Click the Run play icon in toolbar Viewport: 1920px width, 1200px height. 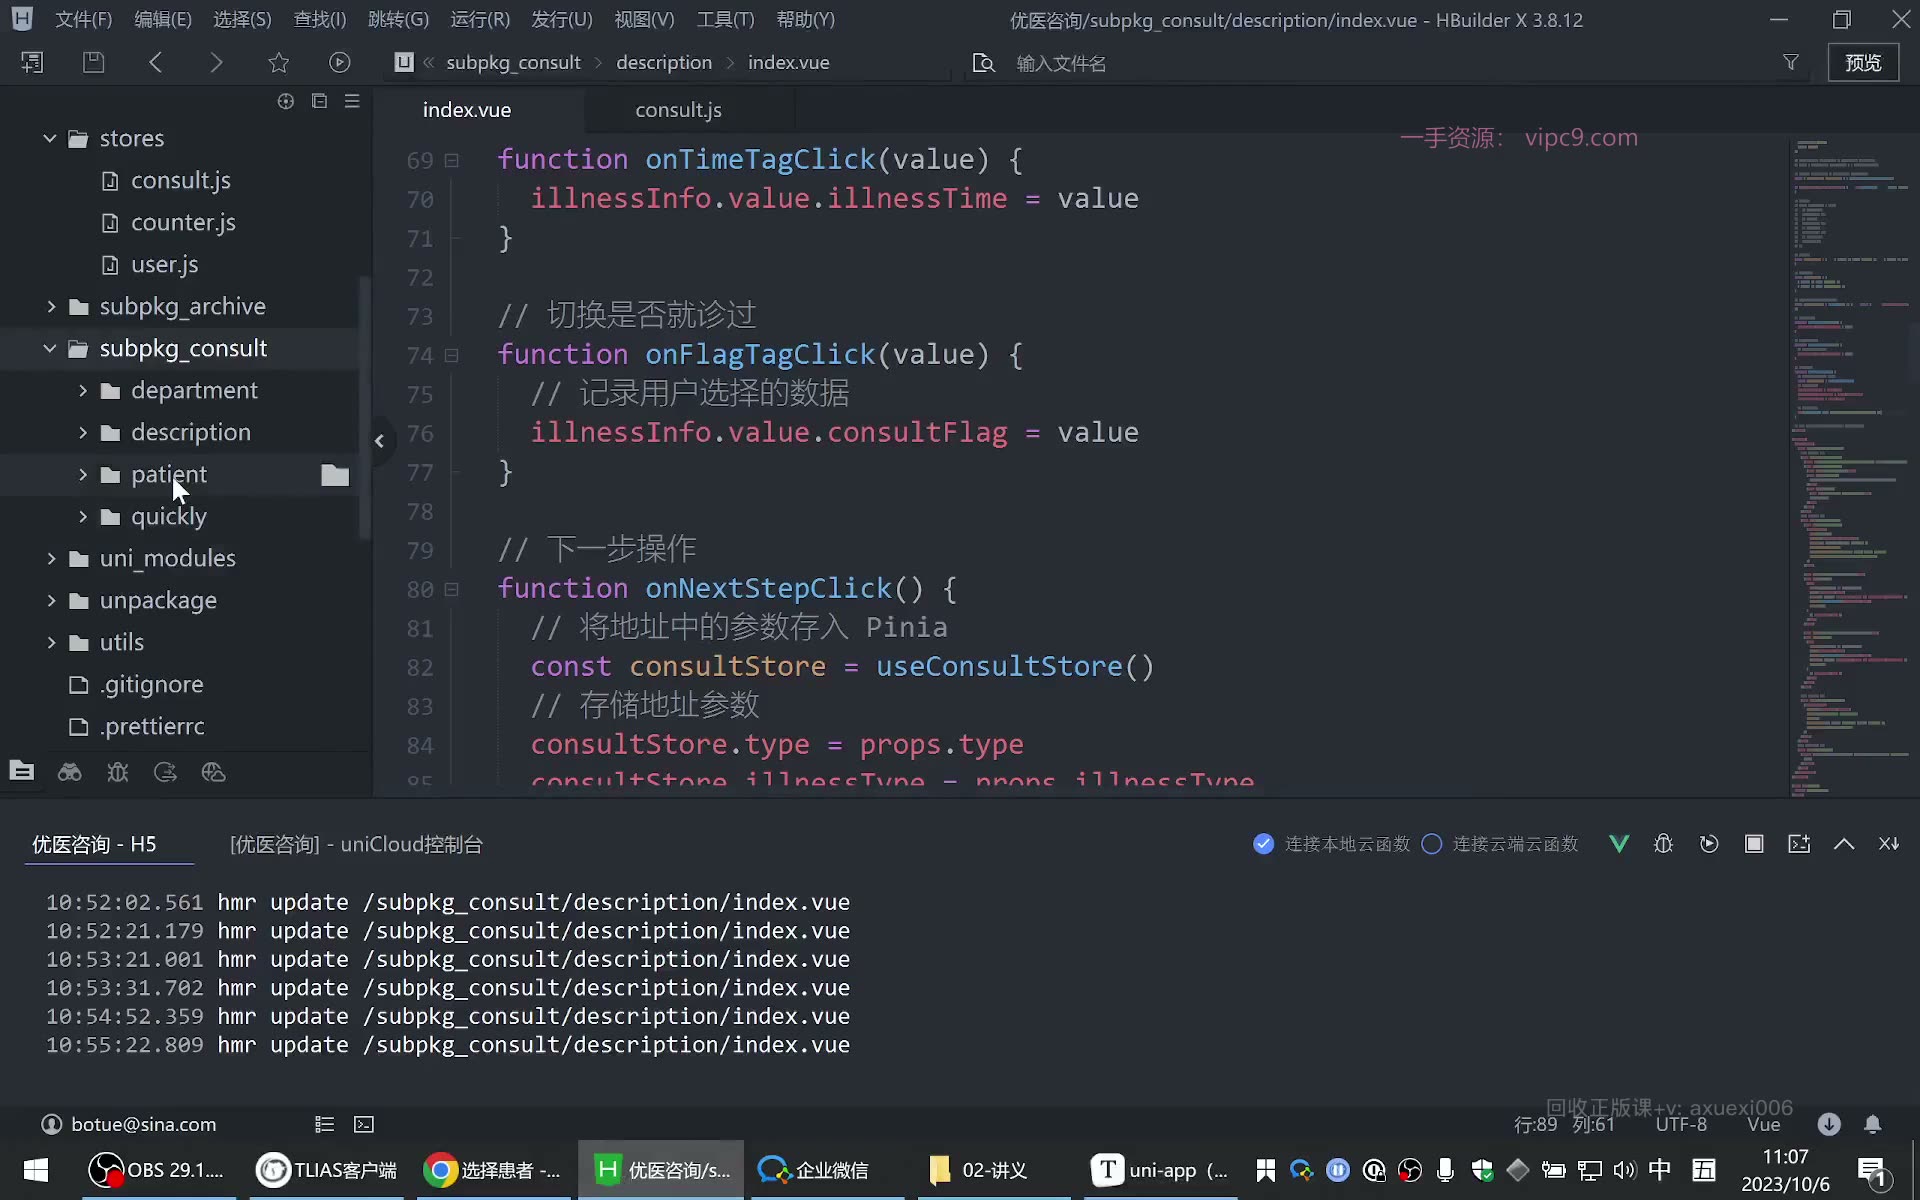(340, 62)
